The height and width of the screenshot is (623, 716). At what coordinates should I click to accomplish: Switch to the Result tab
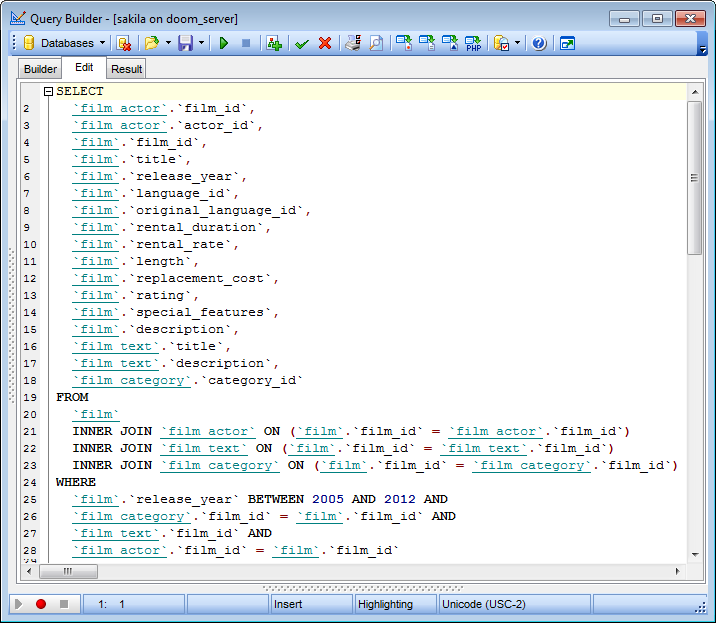126,69
